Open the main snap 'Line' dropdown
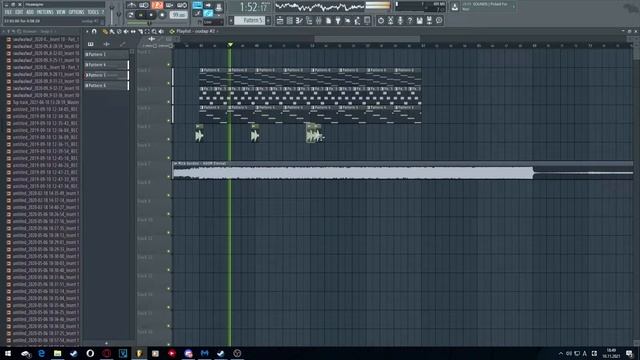640x360 pixels. pyautogui.click(x=213, y=22)
